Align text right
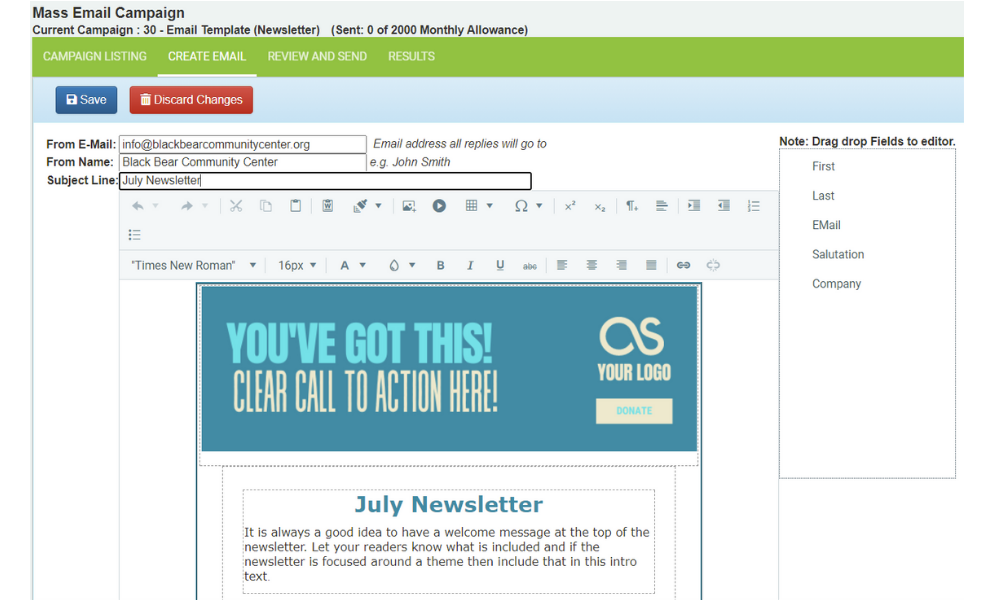This screenshot has width=1000, height=600. 621,265
